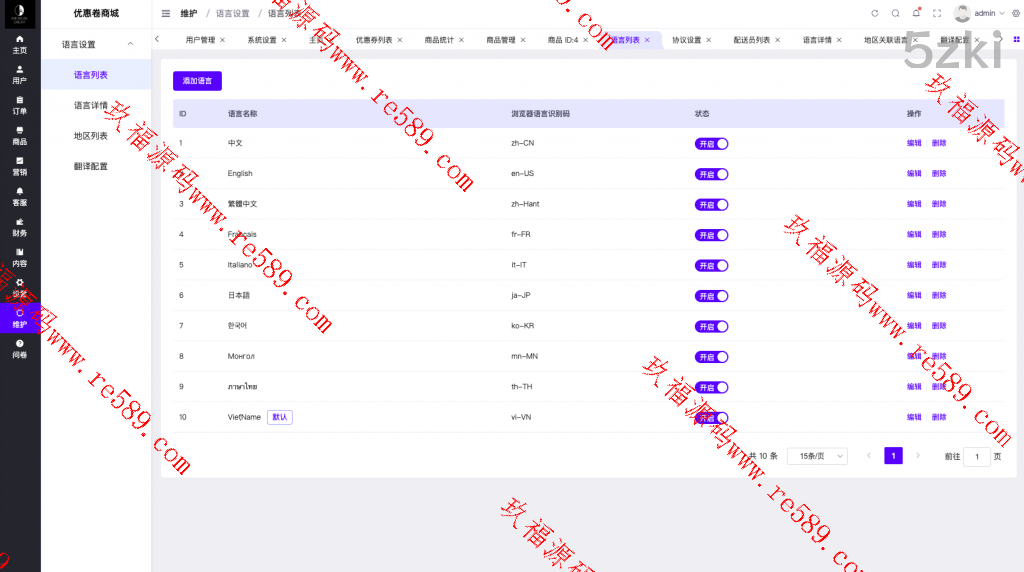Viewport: 1024px width, 572px height.
Task: Switch to the 协议设置 tab
Action: 686,40
